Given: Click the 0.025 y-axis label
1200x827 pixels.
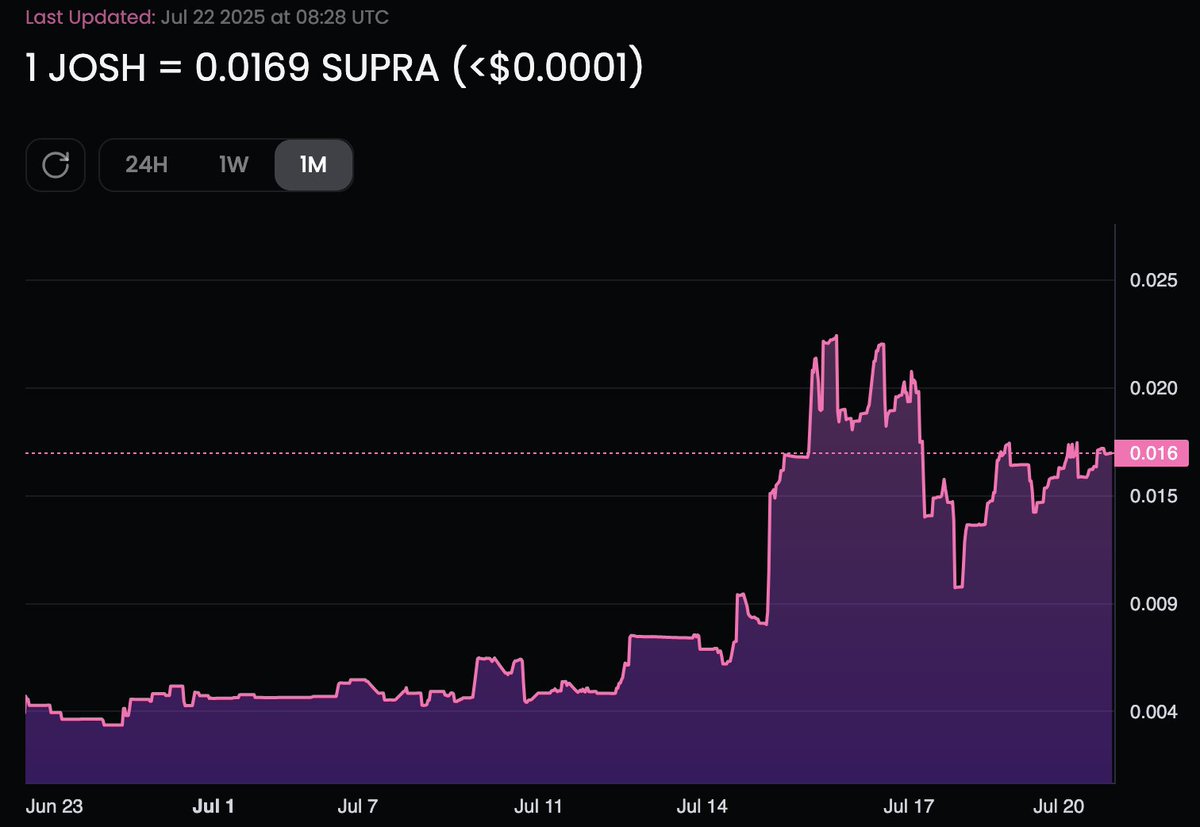Looking at the screenshot, I should click(1152, 280).
